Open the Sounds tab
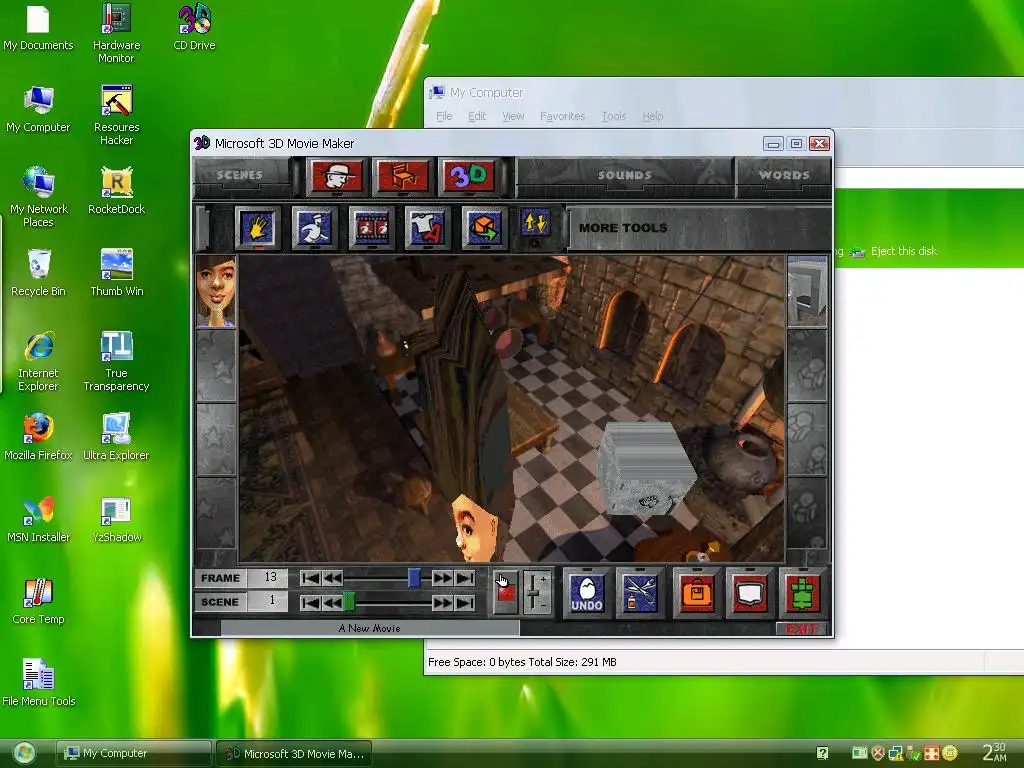Viewport: 1024px width, 768px height. (624, 175)
